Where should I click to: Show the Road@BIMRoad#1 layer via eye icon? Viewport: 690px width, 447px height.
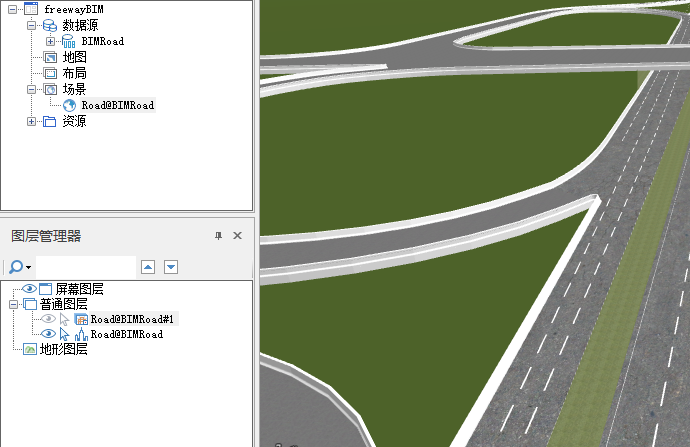48,319
